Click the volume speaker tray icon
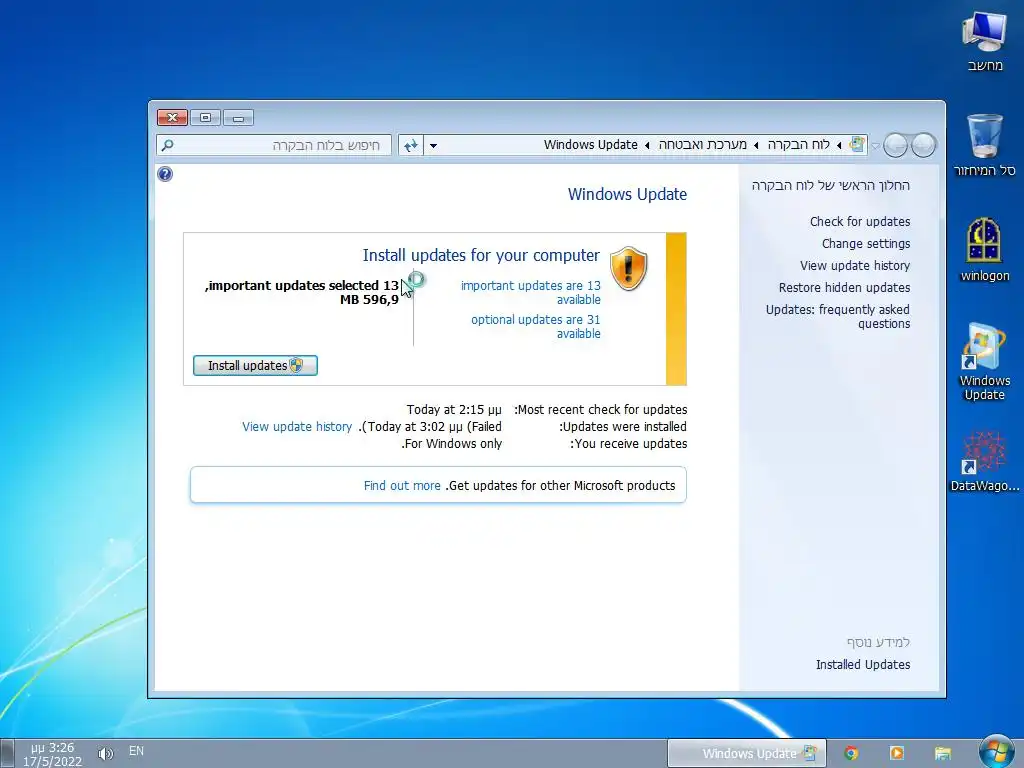This screenshot has width=1024, height=768. point(105,754)
